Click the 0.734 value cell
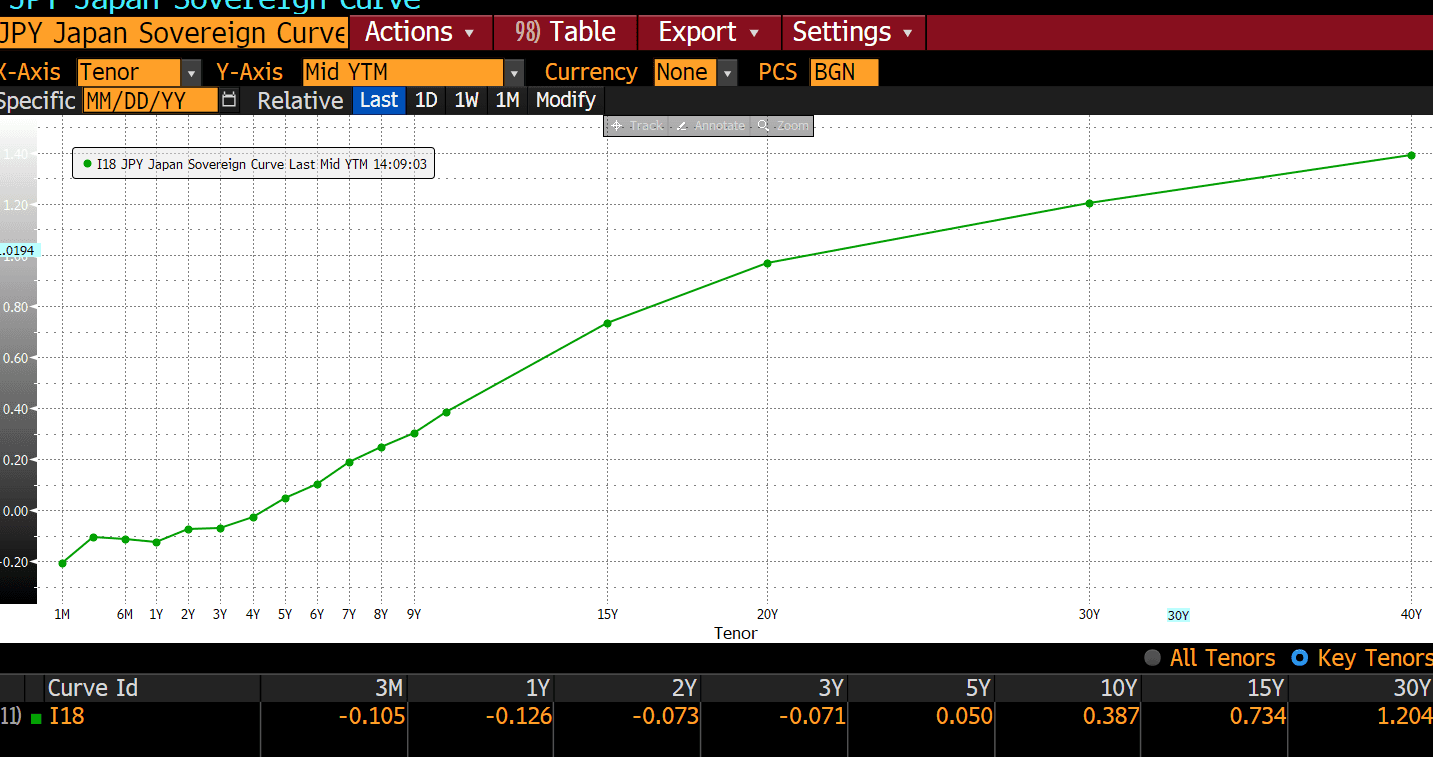1433x757 pixels. point(1258,716)
